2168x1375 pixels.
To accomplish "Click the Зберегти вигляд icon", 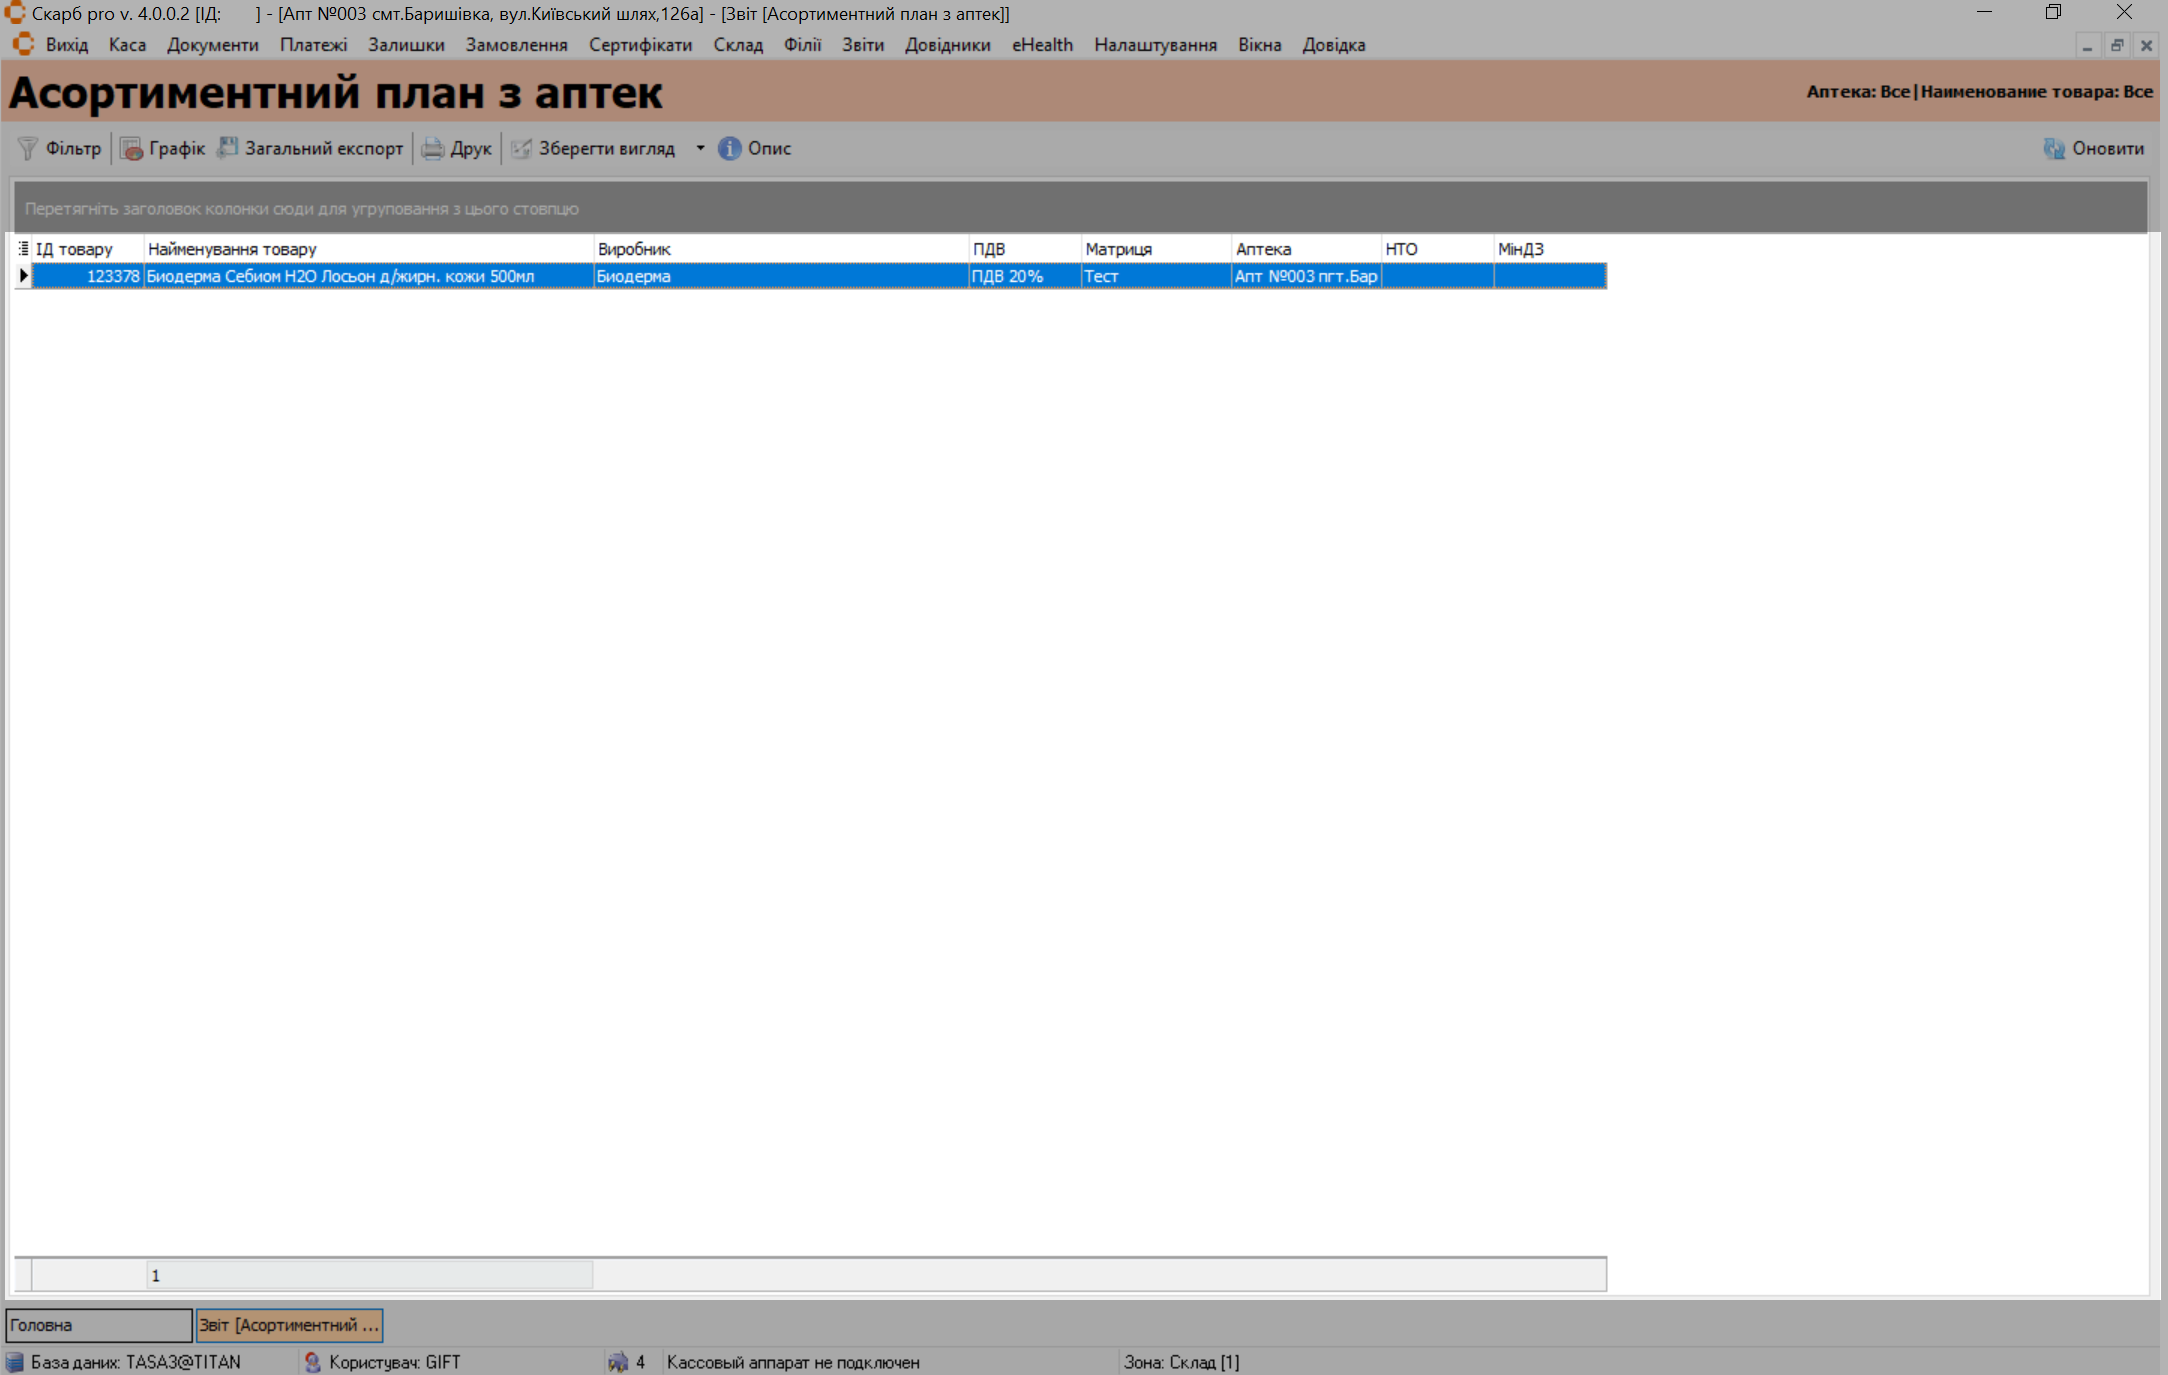I will click(x=521, y=149).
